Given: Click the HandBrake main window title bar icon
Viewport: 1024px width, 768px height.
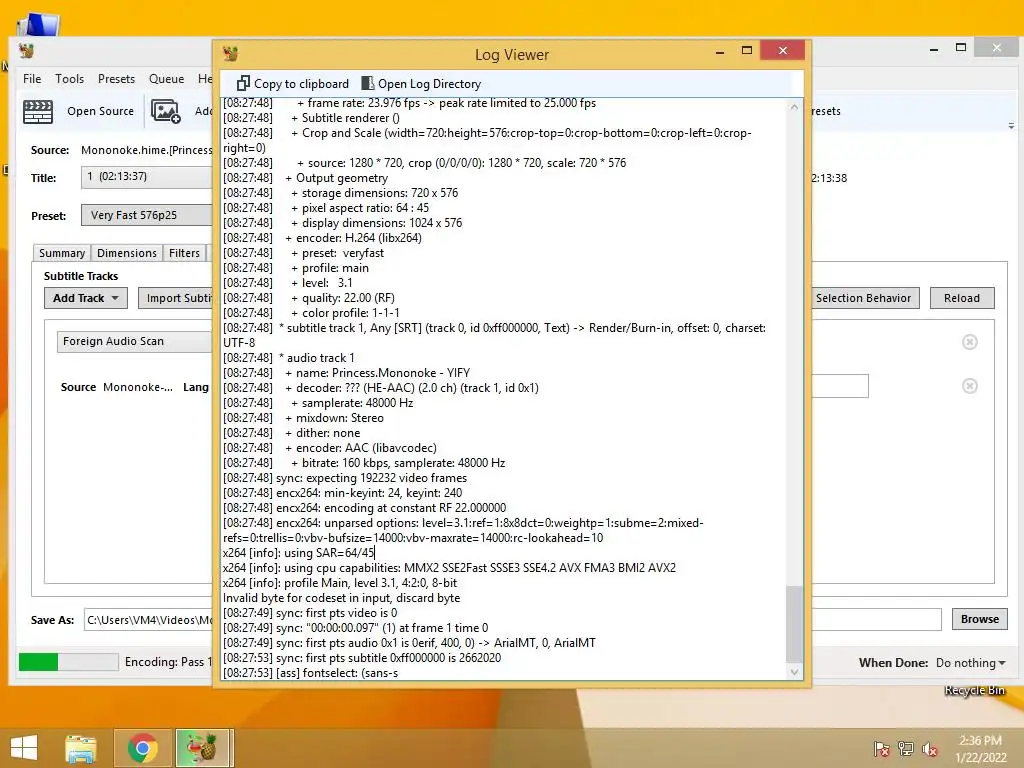Looking at the screenshot, I should 26,50.
